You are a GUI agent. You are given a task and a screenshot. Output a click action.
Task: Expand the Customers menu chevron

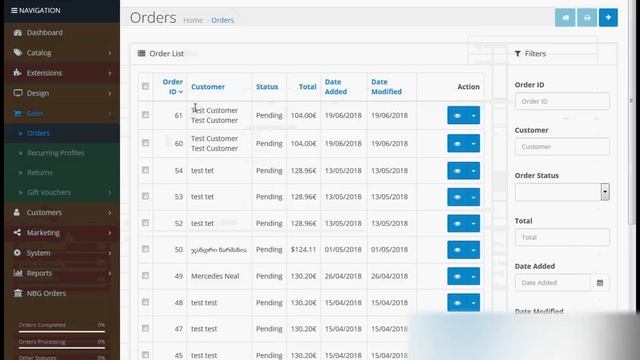point(109,213)
